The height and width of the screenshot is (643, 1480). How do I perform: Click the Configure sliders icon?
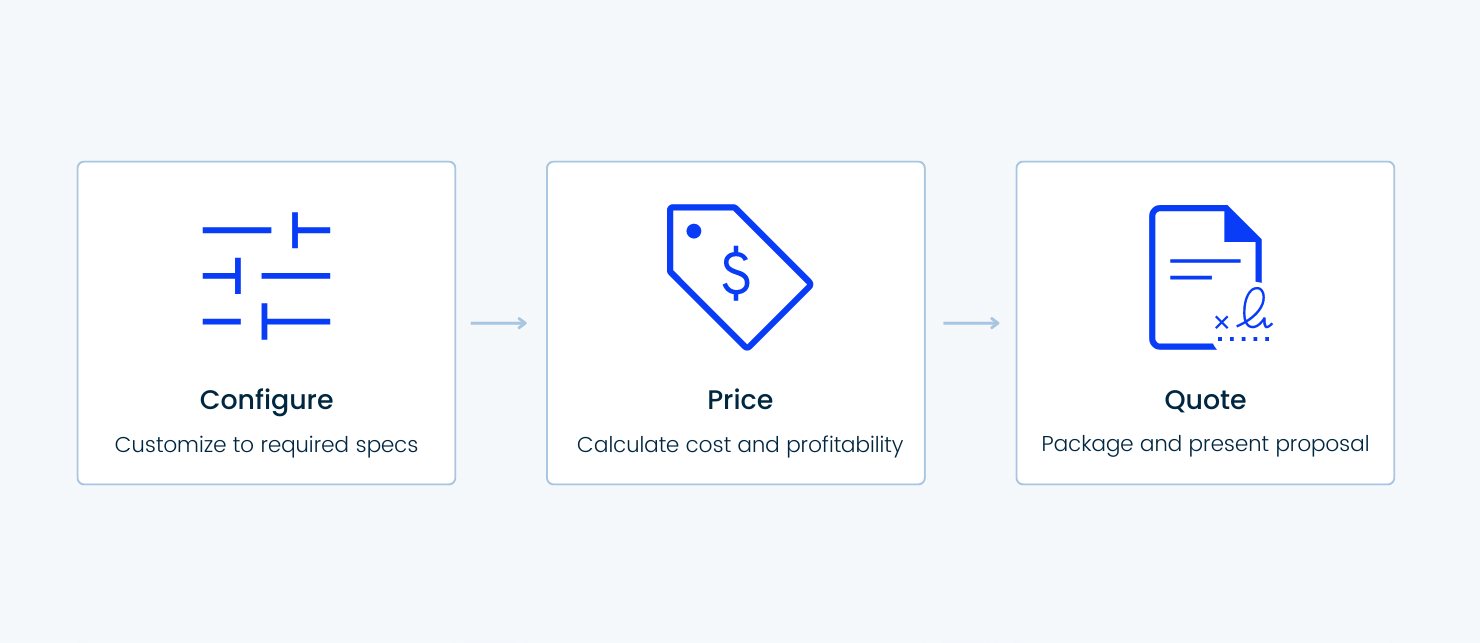(x=266, y=276)
